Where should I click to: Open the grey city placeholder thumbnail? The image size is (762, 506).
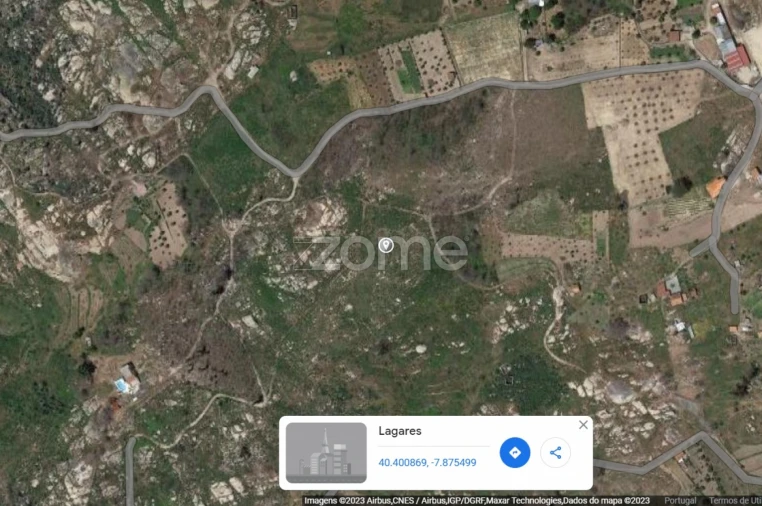coord(326,453)
